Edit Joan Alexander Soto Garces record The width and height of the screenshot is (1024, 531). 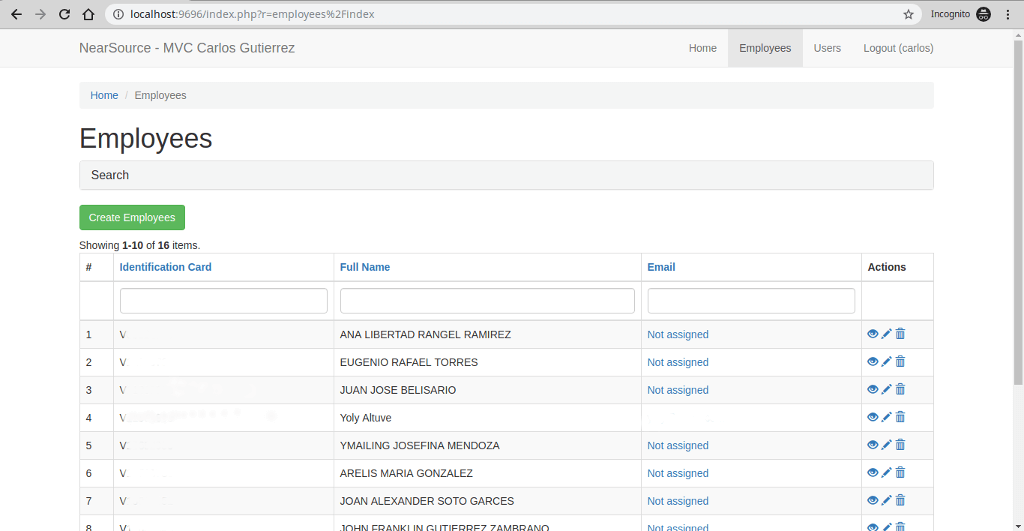[886, 500]
